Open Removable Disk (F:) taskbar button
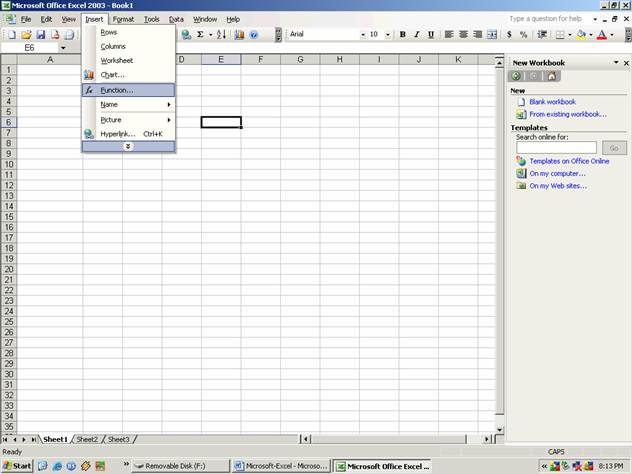 click(x=181, y=466)
